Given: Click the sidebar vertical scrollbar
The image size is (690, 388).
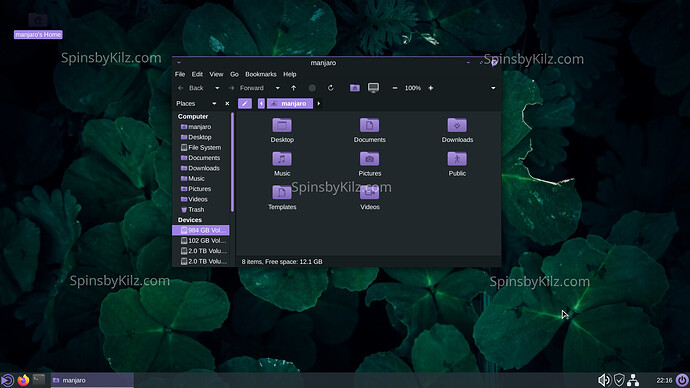Looking at the screenshot, I should click(232, 162).
